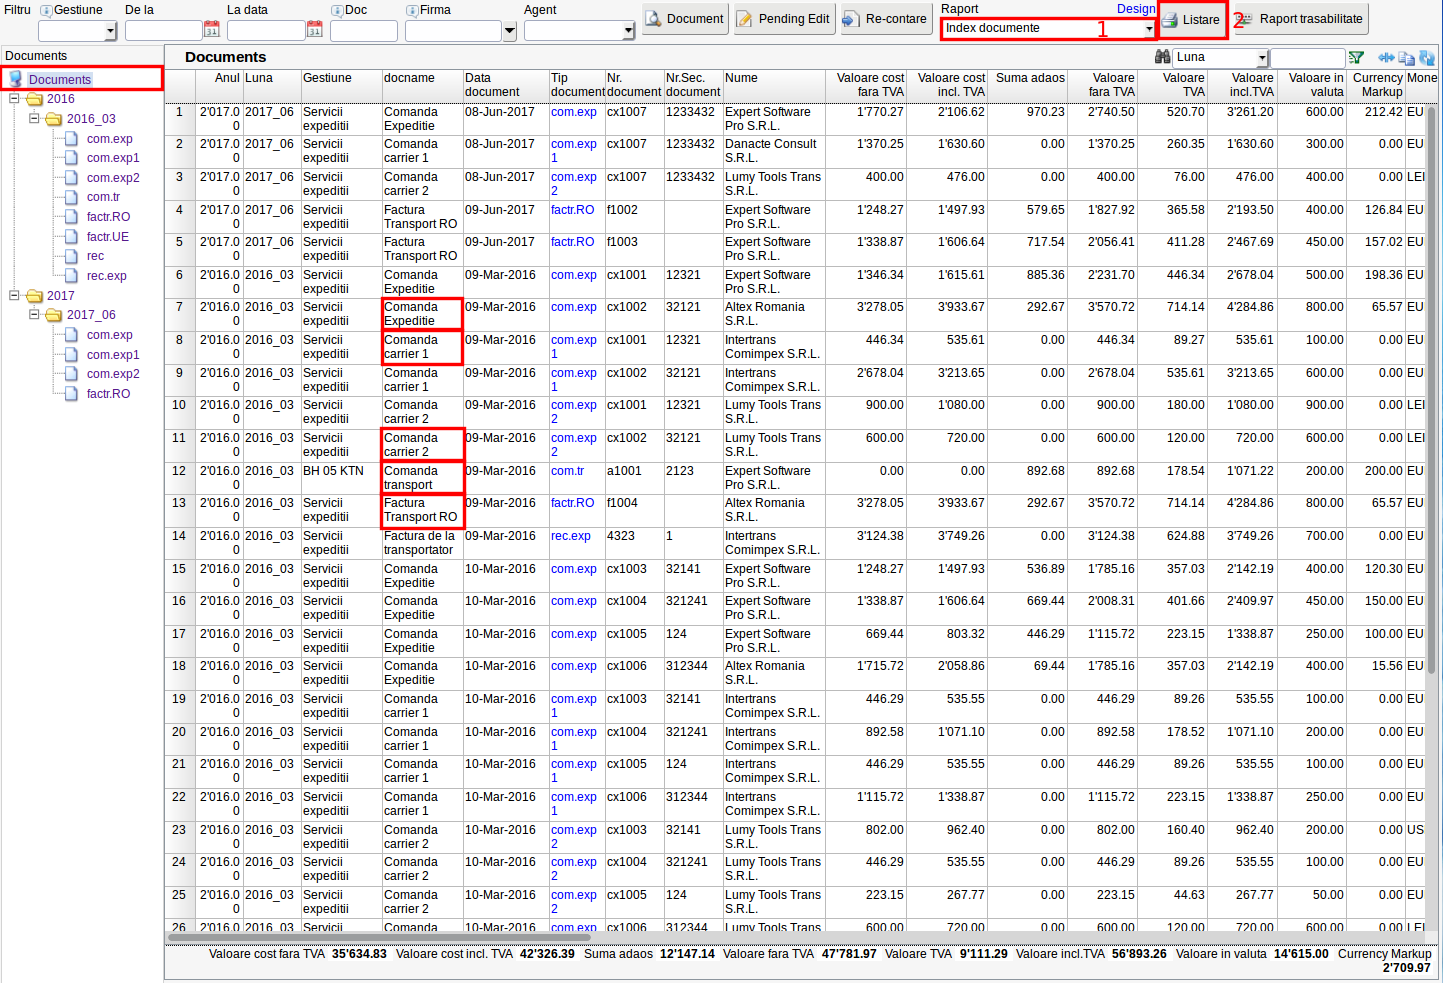Click the Doc filter input field
1443x983 pixels.
tap(364, 31)
